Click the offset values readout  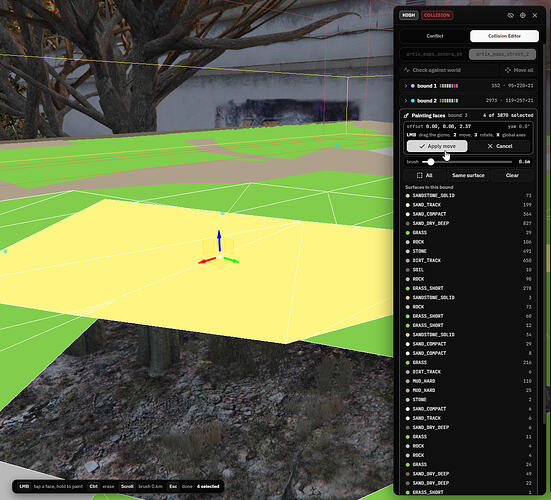tap(439, 126)
